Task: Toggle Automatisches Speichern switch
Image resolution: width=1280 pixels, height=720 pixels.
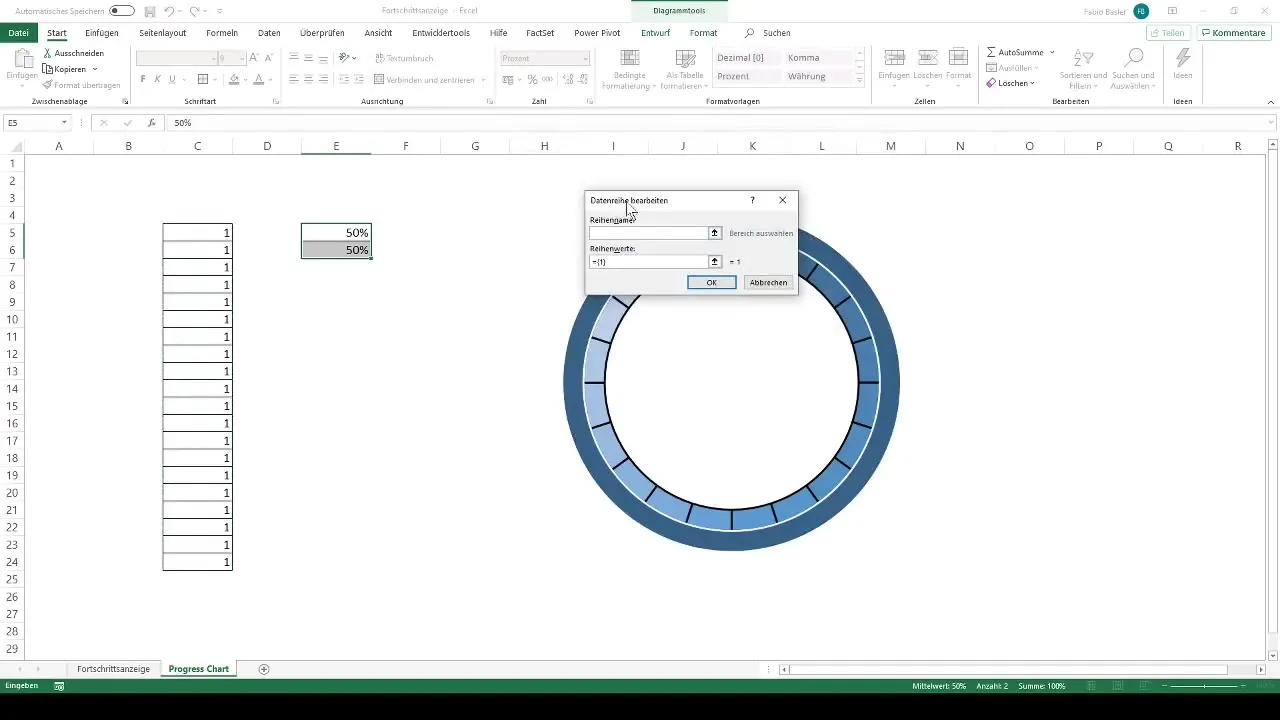Action: [x=122, y=11]
